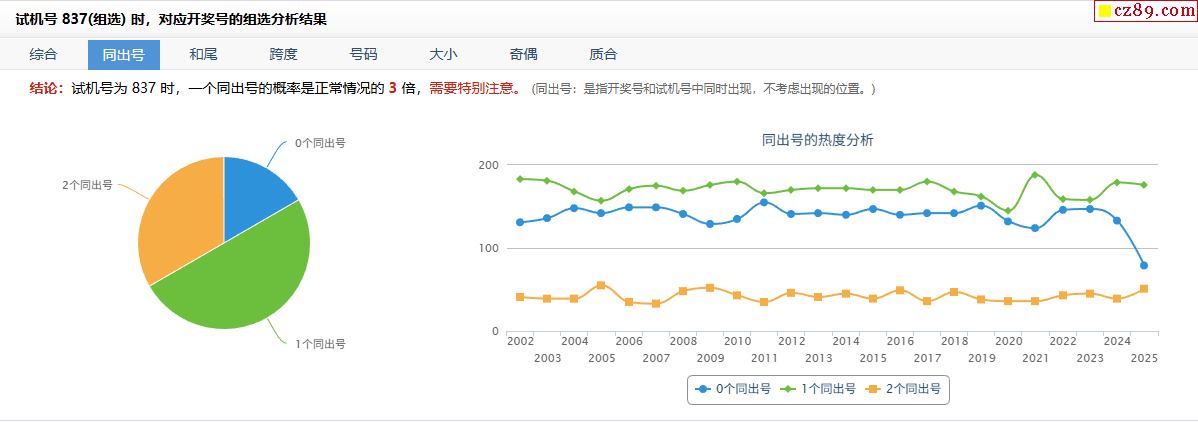
Task: Toggle the 1个同出号 legend series
Action: pyautogui.click(x=819, y=389)
